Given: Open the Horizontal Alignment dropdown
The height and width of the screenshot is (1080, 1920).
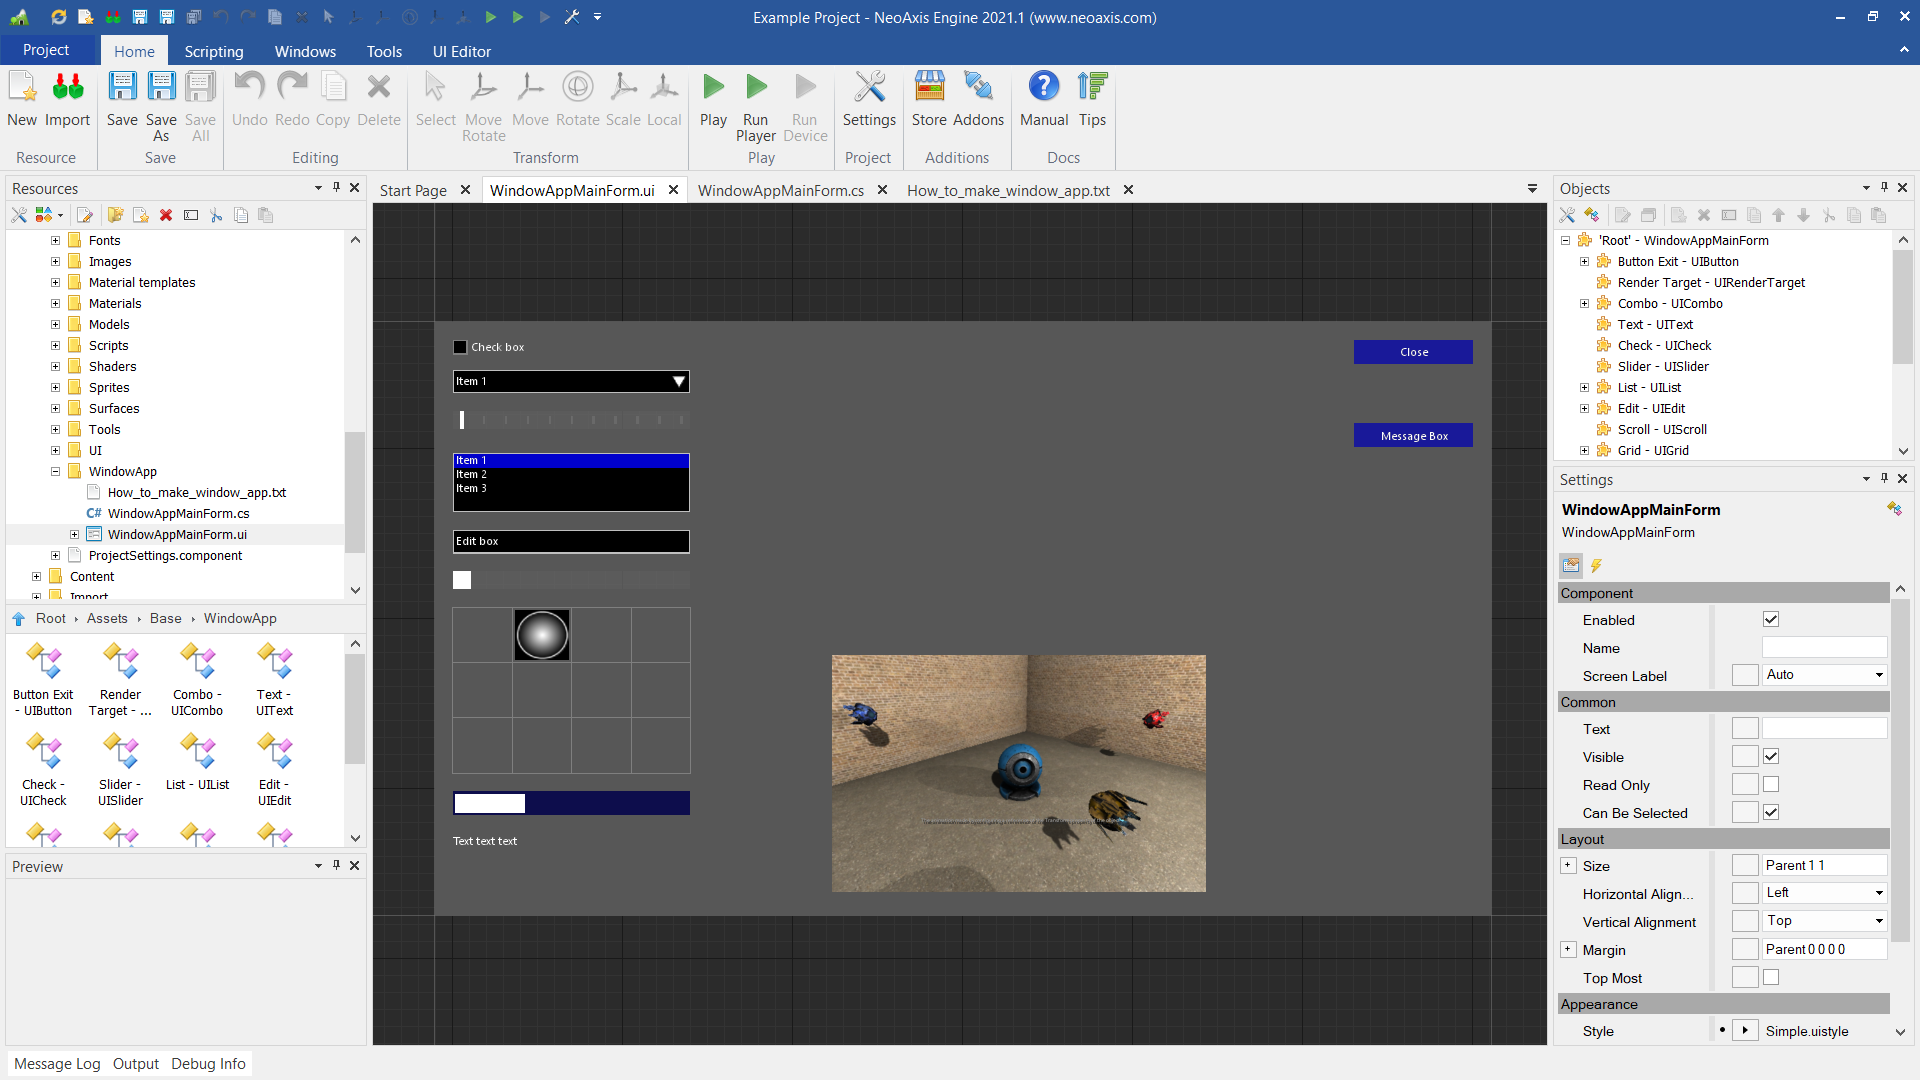Looking at the screenshot, I should coord(1824,893).
